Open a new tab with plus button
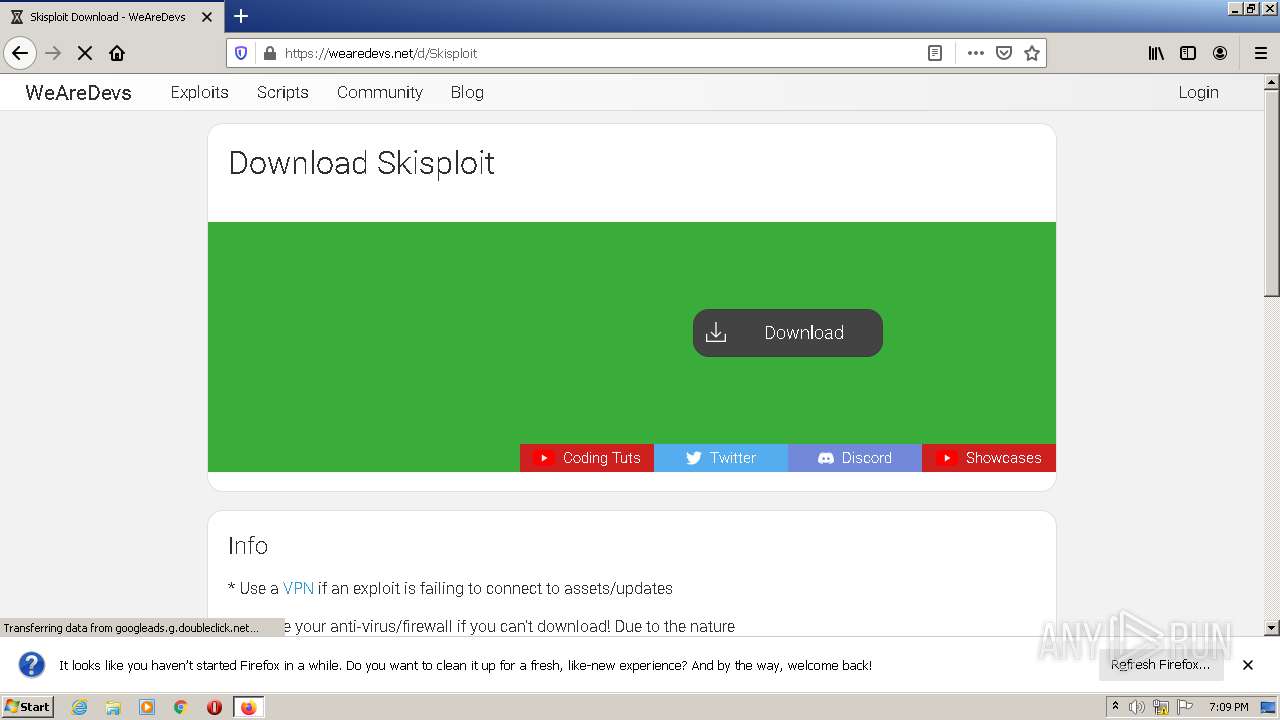The height and width of the screenshot is (720, 1280). point(241,16)
